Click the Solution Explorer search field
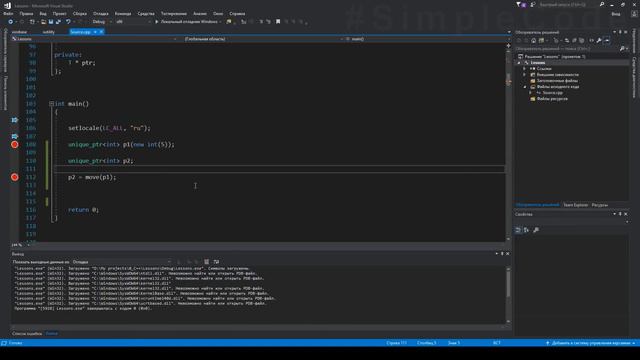 pos(567,49)
